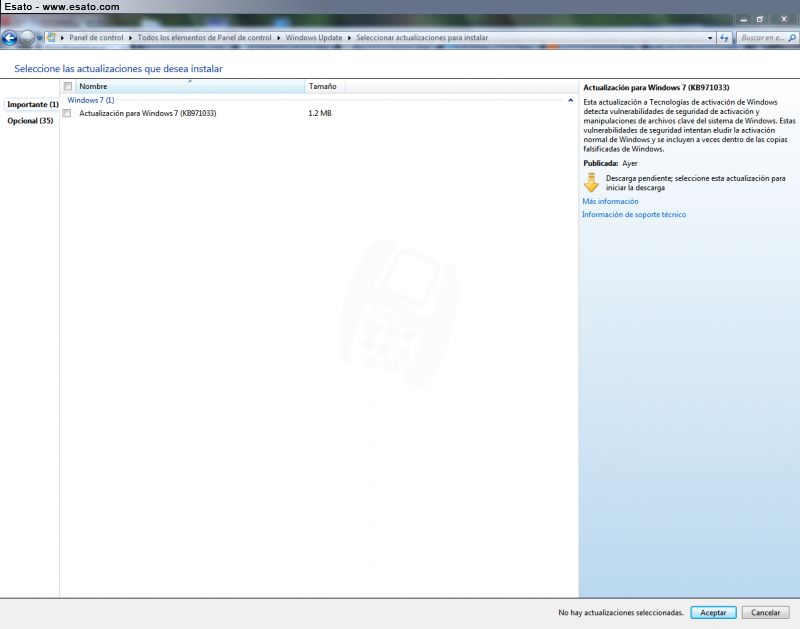Screen dimensions: 800x629
Task: Click the Cancelar button
Action: coord(765,613)
